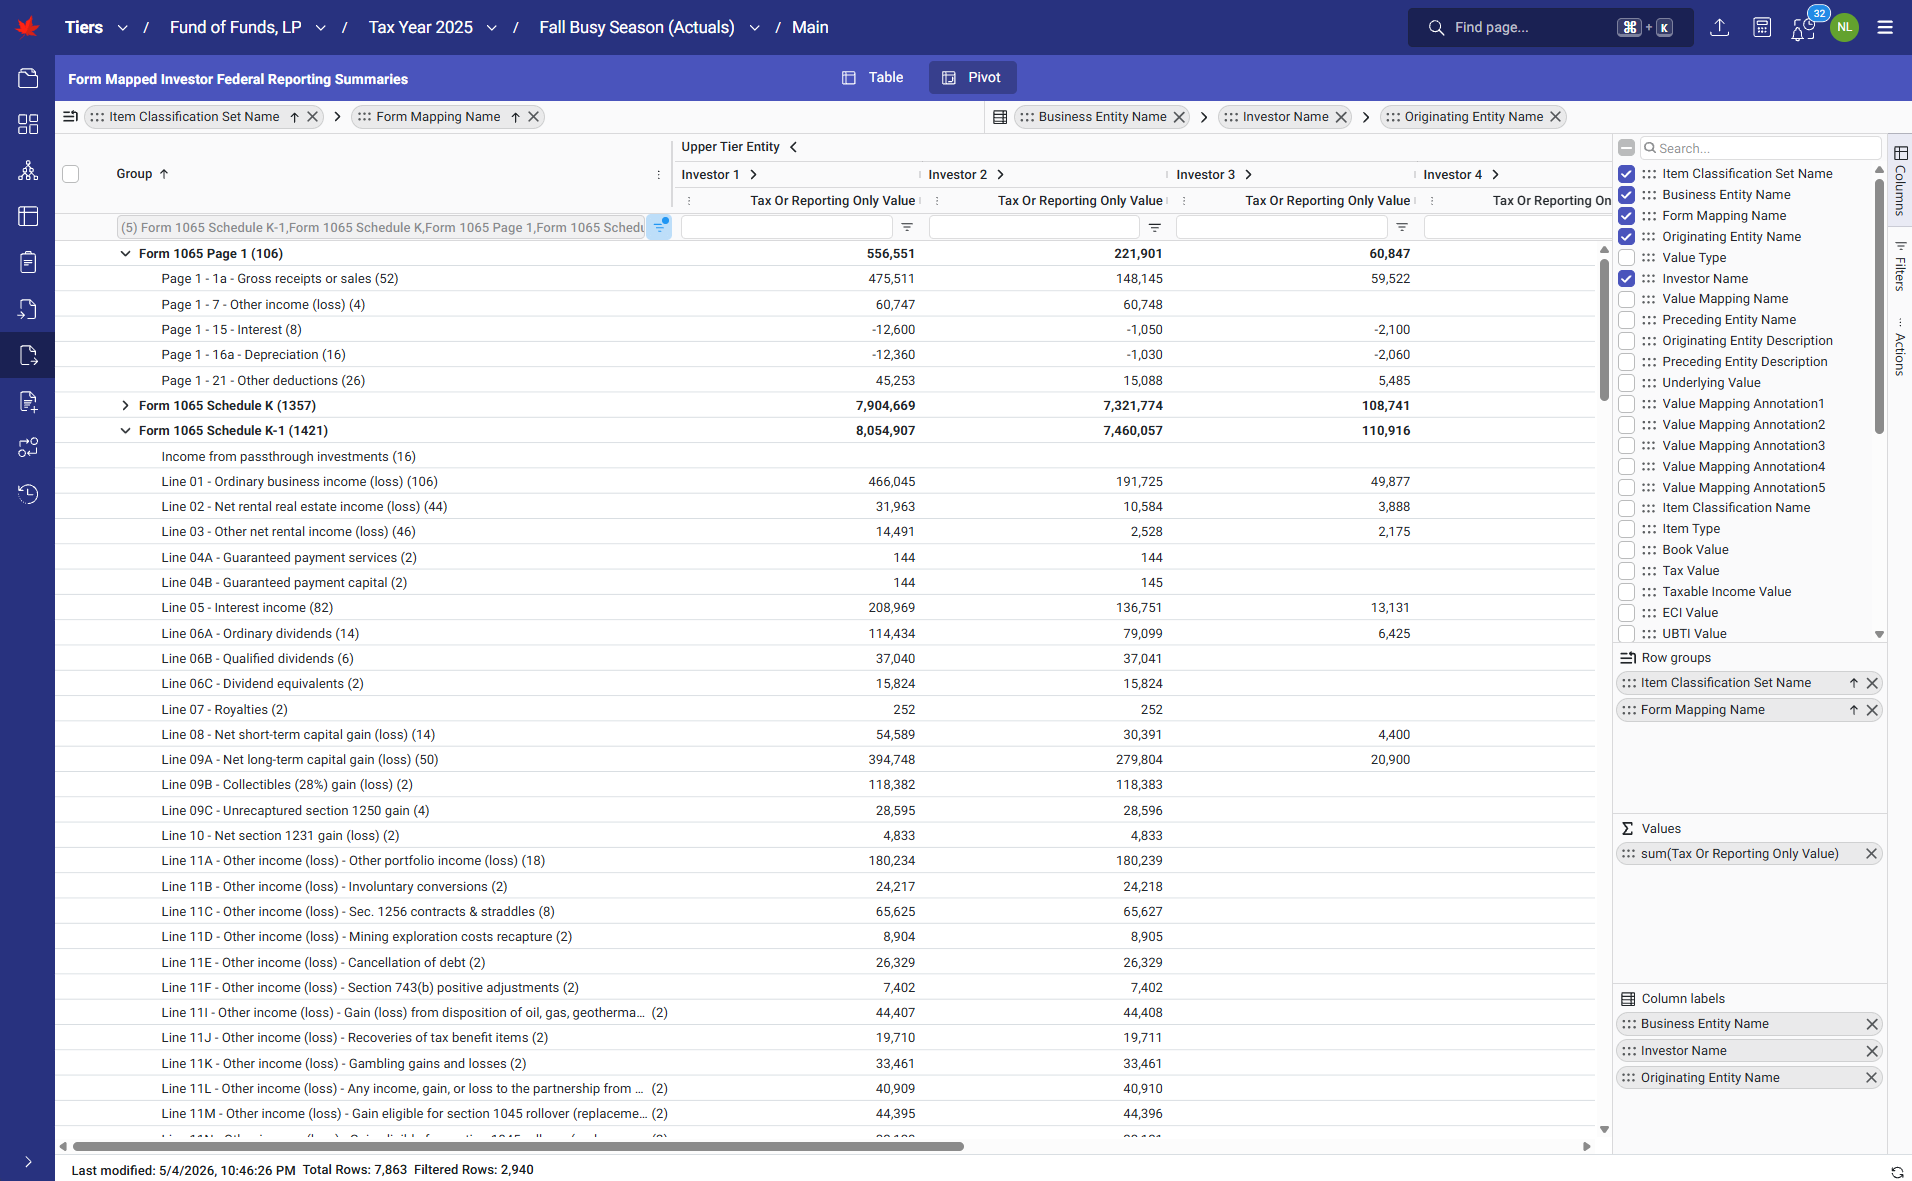Click the horizontal scrollbar of the grid
The image size is (1912, 1181).
coord(518,1146)
